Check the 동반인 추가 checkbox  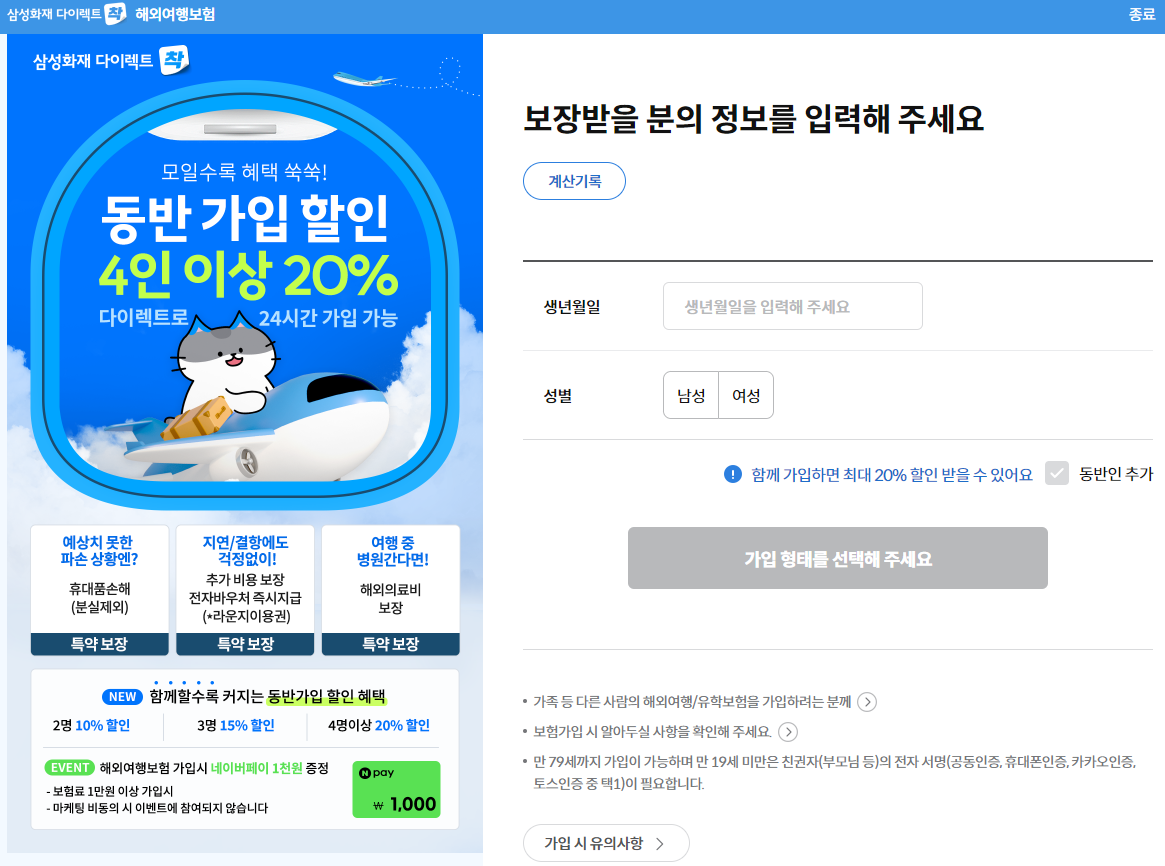pyautogui.click(x=1057, y=473)
